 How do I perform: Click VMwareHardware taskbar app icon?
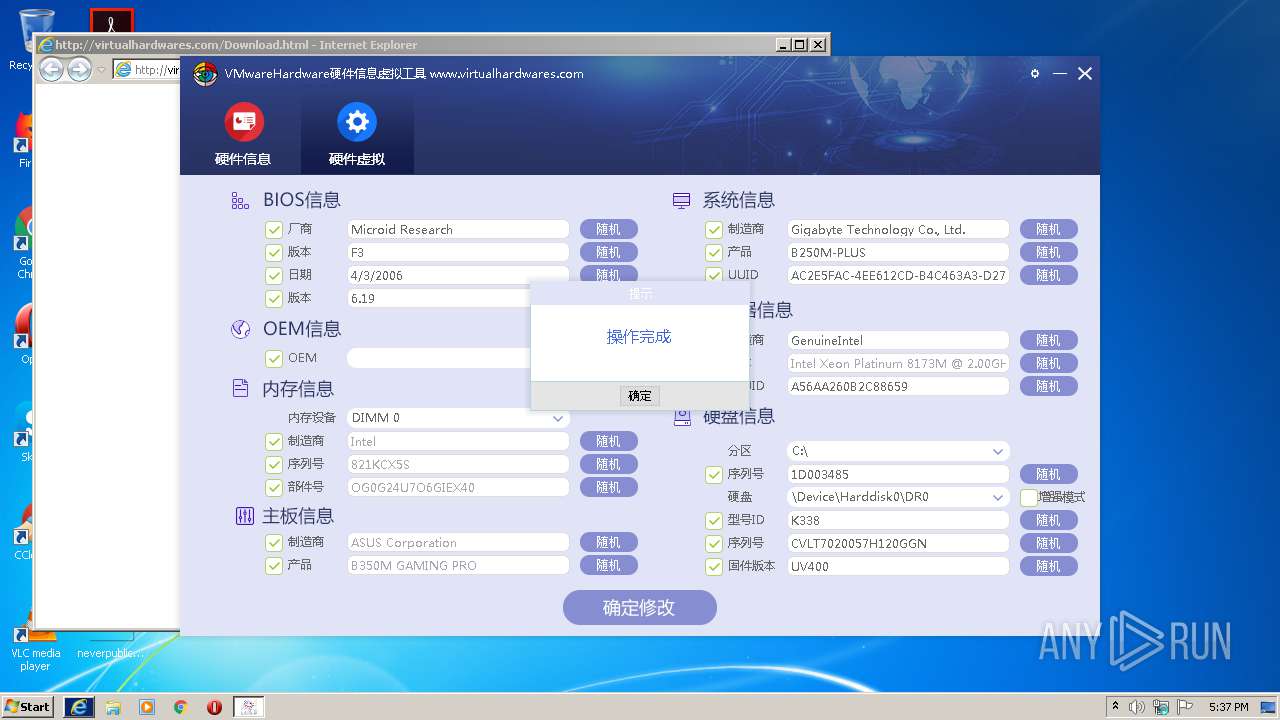248,707
